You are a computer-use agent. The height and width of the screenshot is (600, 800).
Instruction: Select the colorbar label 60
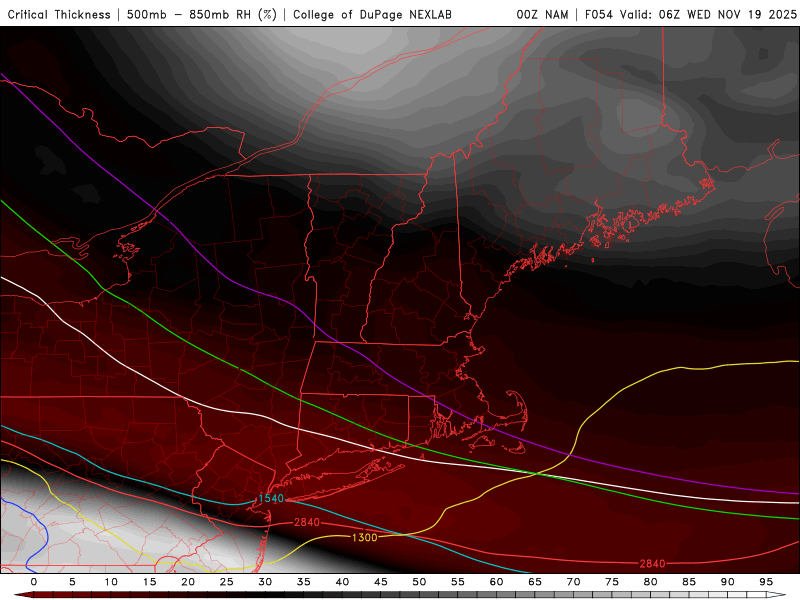[496, 582]
